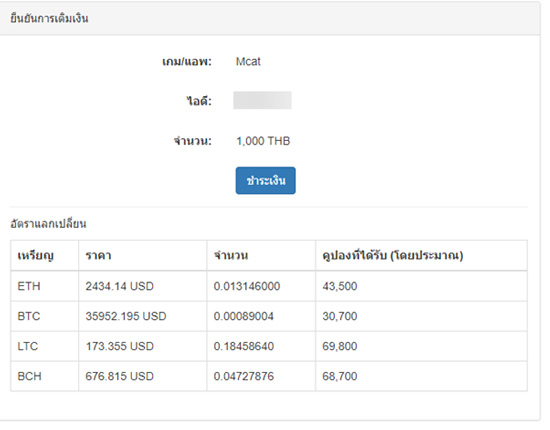Click the 1,000 THB amount text
The image size is (550, 430).
[263, 141]
